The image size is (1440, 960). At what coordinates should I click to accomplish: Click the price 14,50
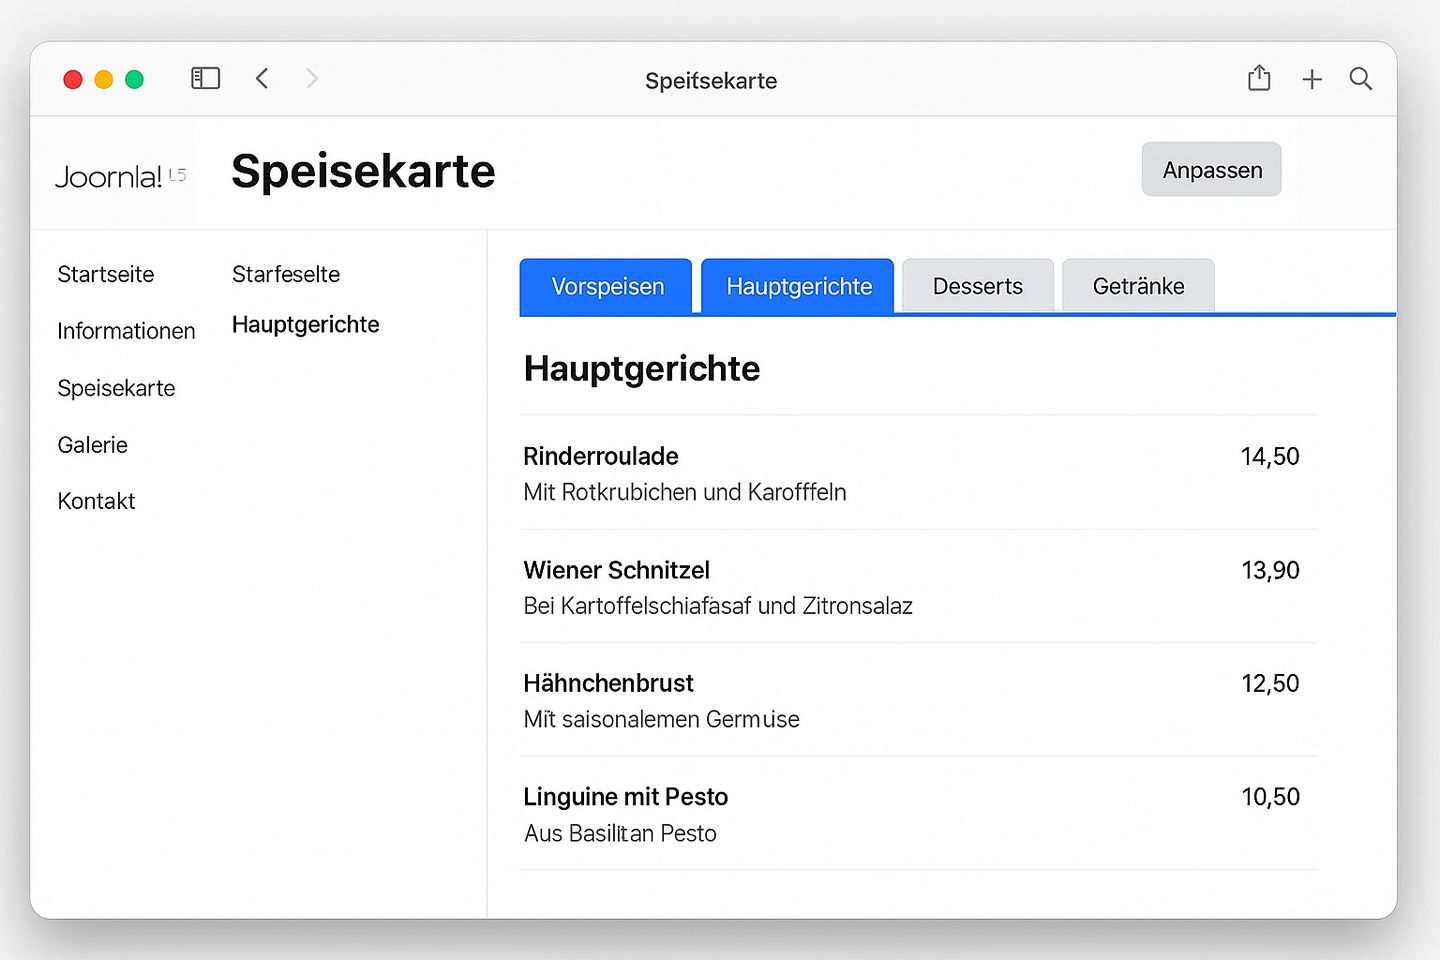pos(1270,457)
